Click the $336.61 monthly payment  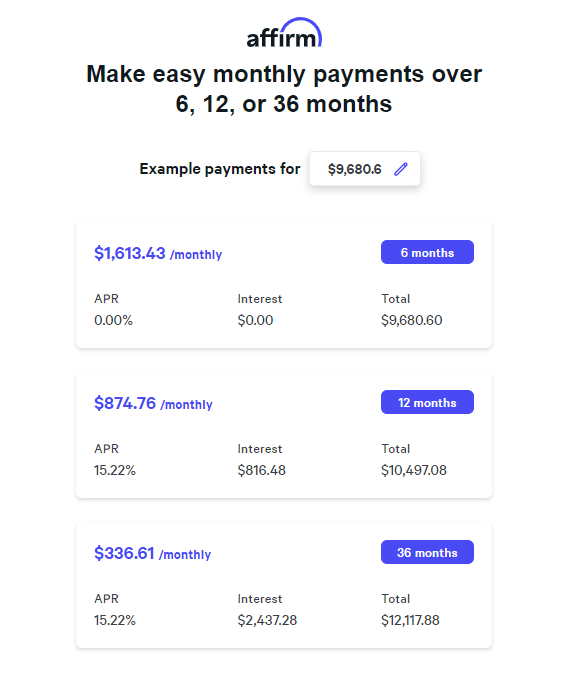[x=152, y=553]
